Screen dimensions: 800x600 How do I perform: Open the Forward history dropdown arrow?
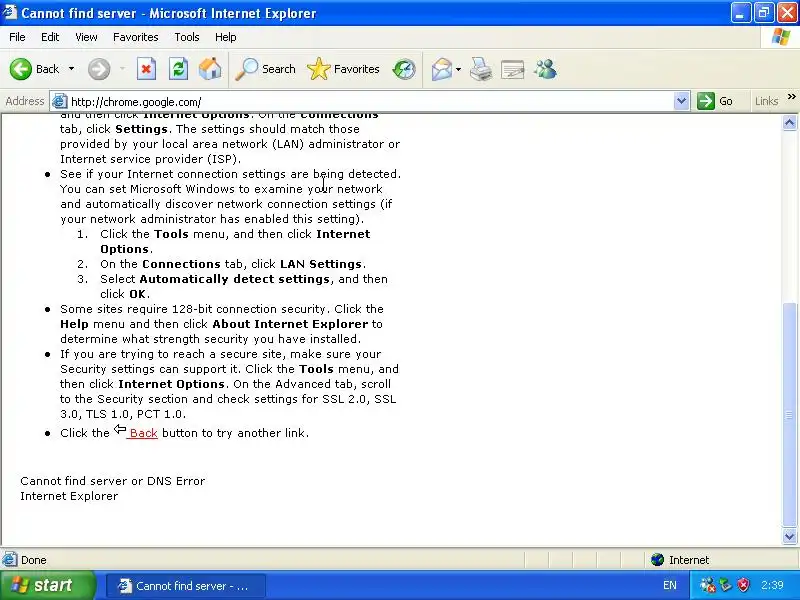(x=122, y=69)
